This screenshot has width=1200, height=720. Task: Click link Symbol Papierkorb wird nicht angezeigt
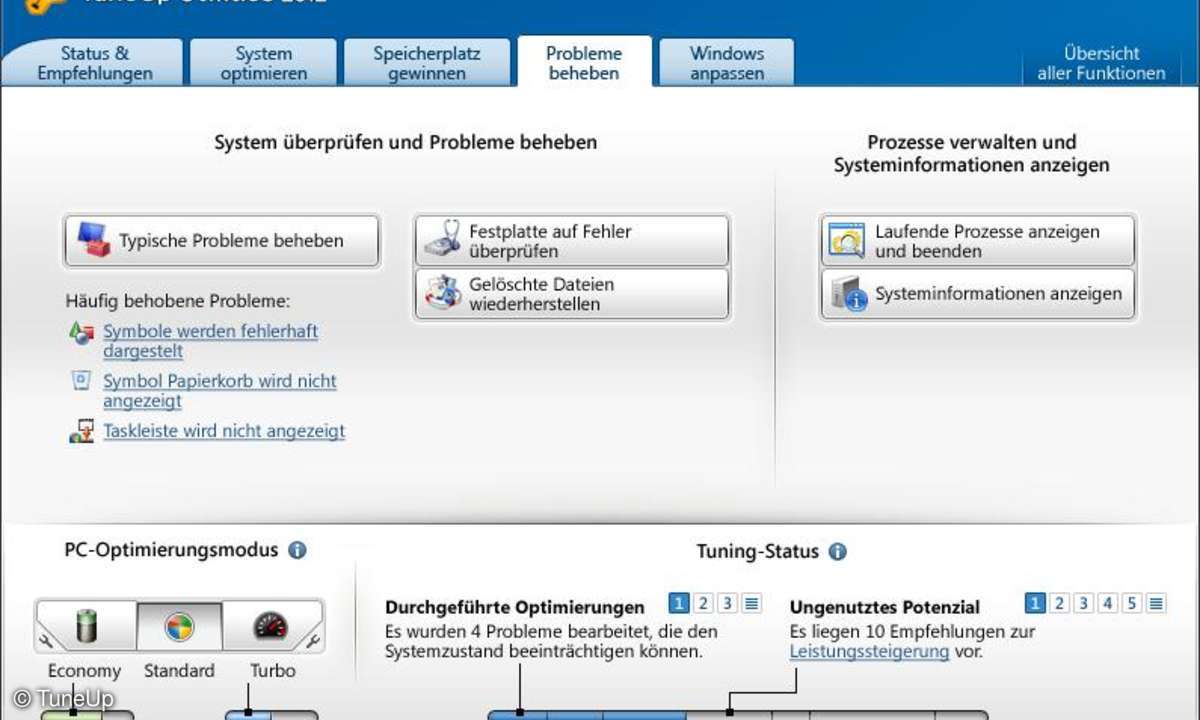219,391
